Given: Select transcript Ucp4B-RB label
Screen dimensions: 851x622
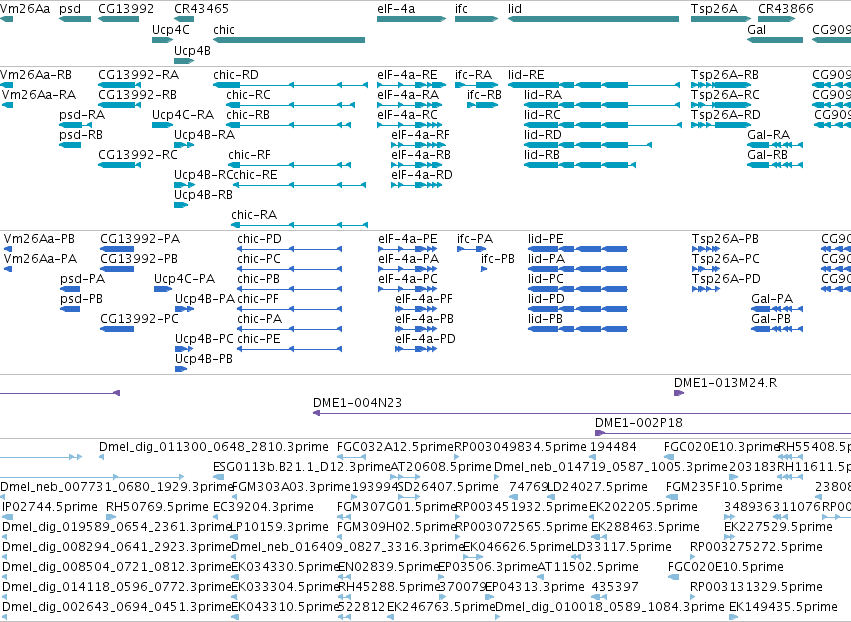Looking at the screenshot, I should coord(203,194).
